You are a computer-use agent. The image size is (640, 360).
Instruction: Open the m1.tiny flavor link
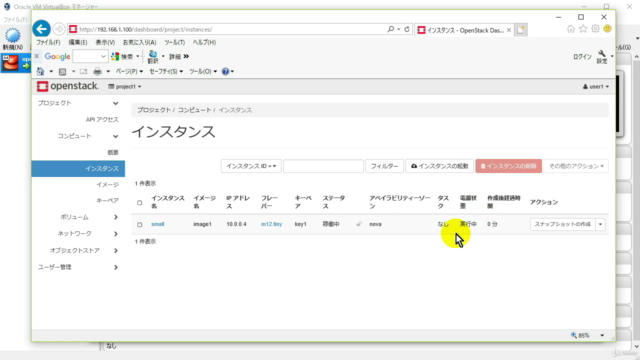point(271,224)
